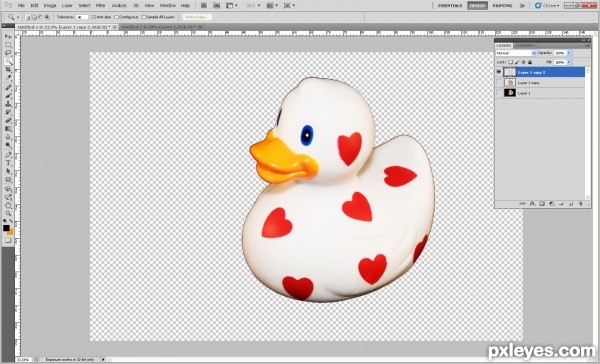Select the 3D Rotate tool
Viewport: 600px width, 364px height.
tap(8, 189)
